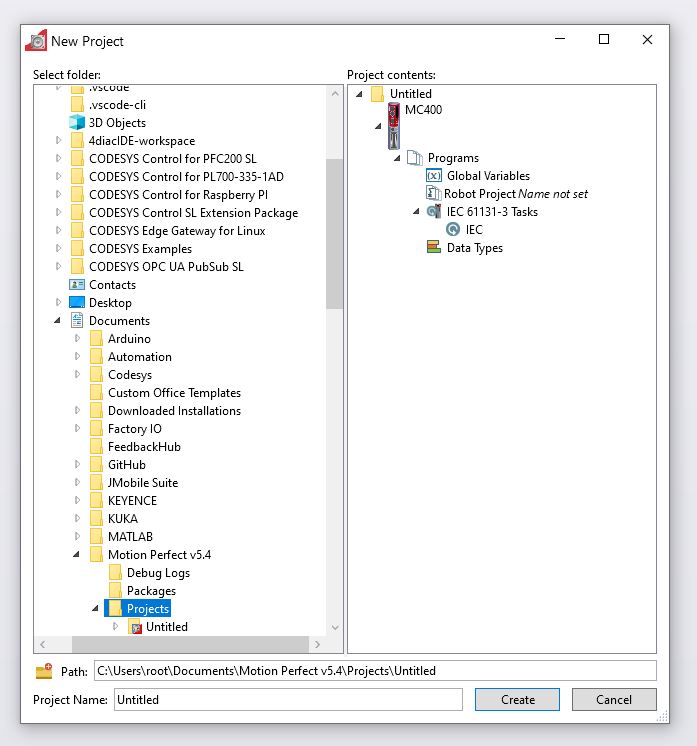Screen dimensions: 697x746
Task: Expand the CODESYS Examples folder
Action: pyautogui.click(x=58, y=248)
